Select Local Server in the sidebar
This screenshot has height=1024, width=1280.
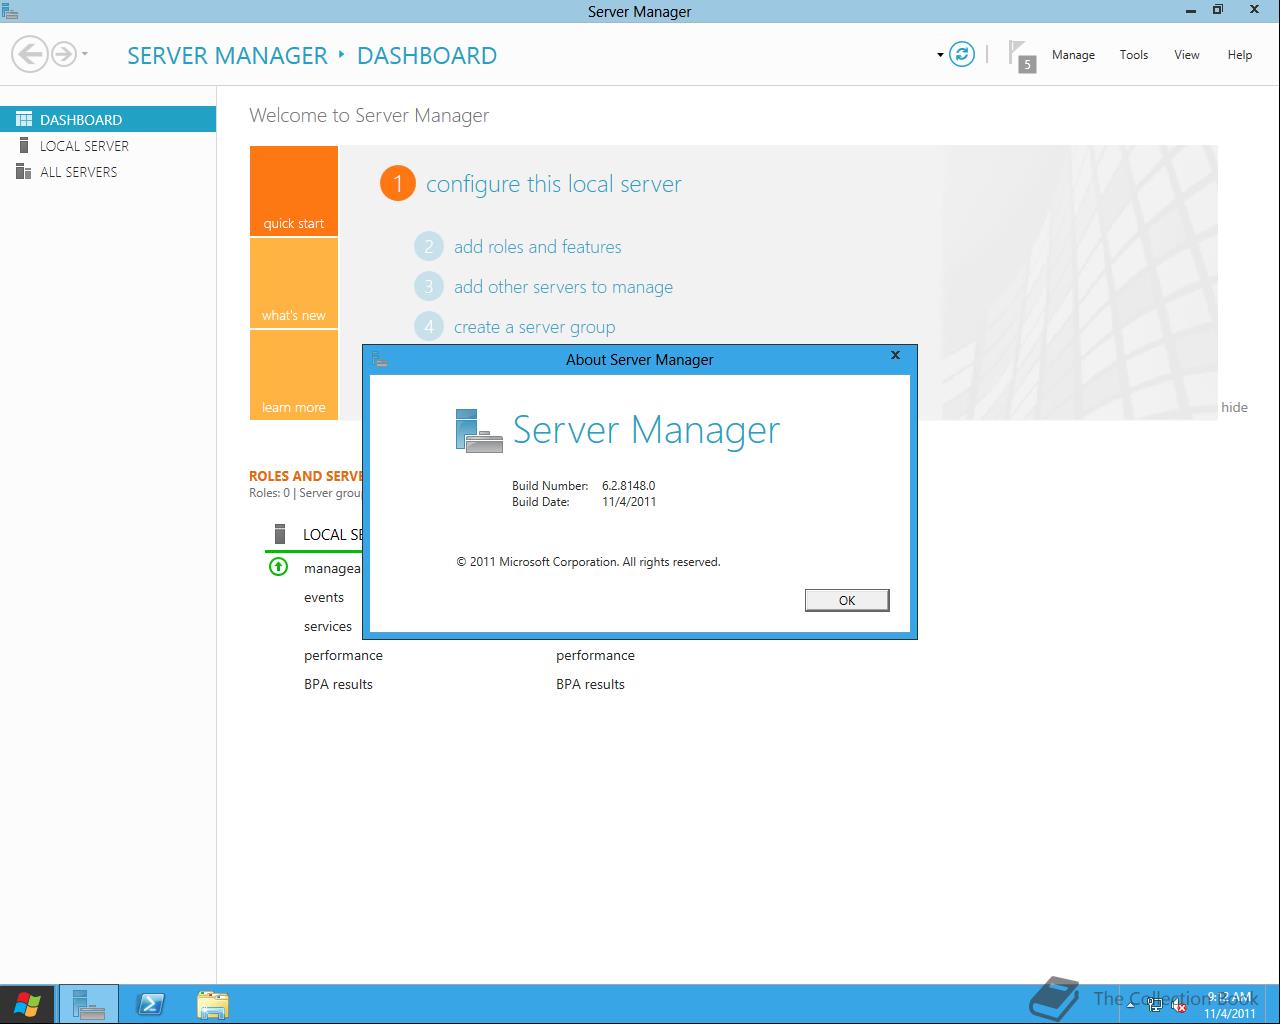(x=108, y=145)
